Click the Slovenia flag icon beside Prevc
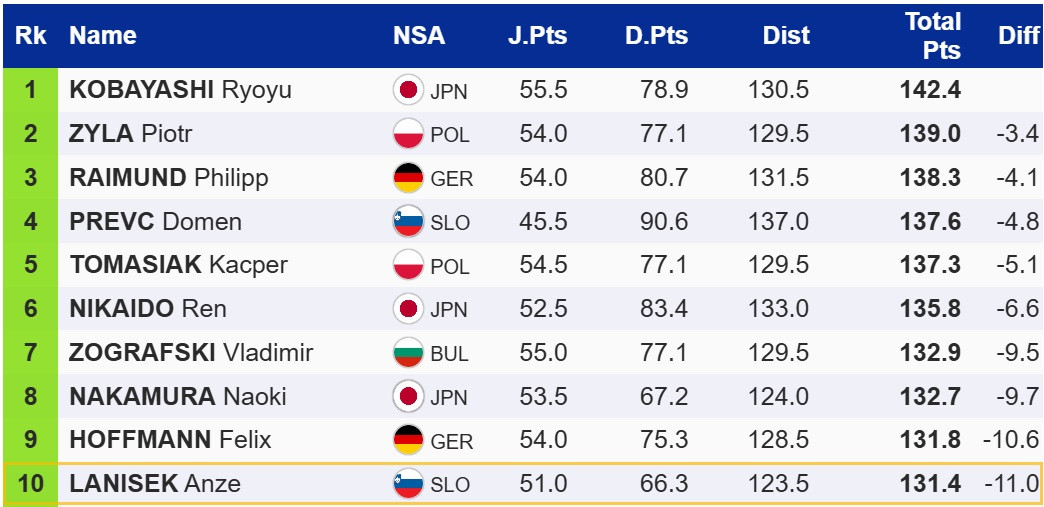Image resolution: width=1044 pixels, height=507 pixels. click(x=407, y=222)
